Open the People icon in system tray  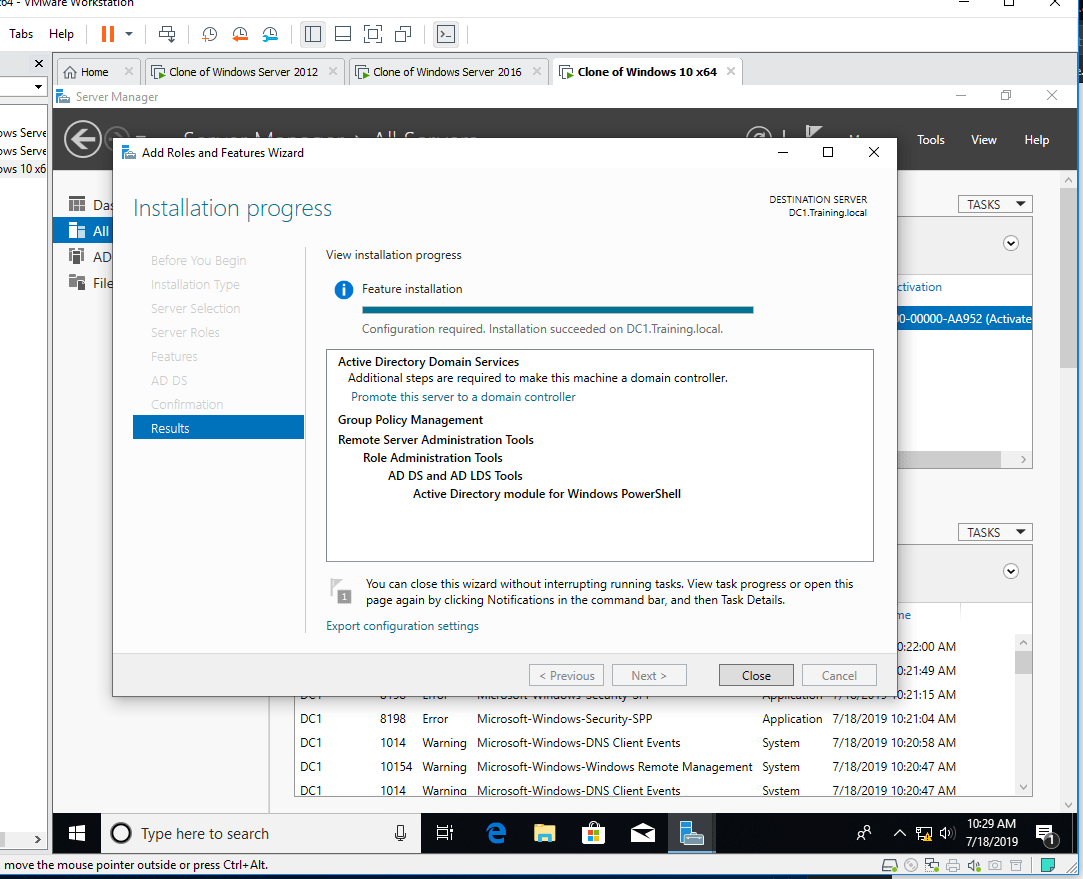tap(863, 833)
